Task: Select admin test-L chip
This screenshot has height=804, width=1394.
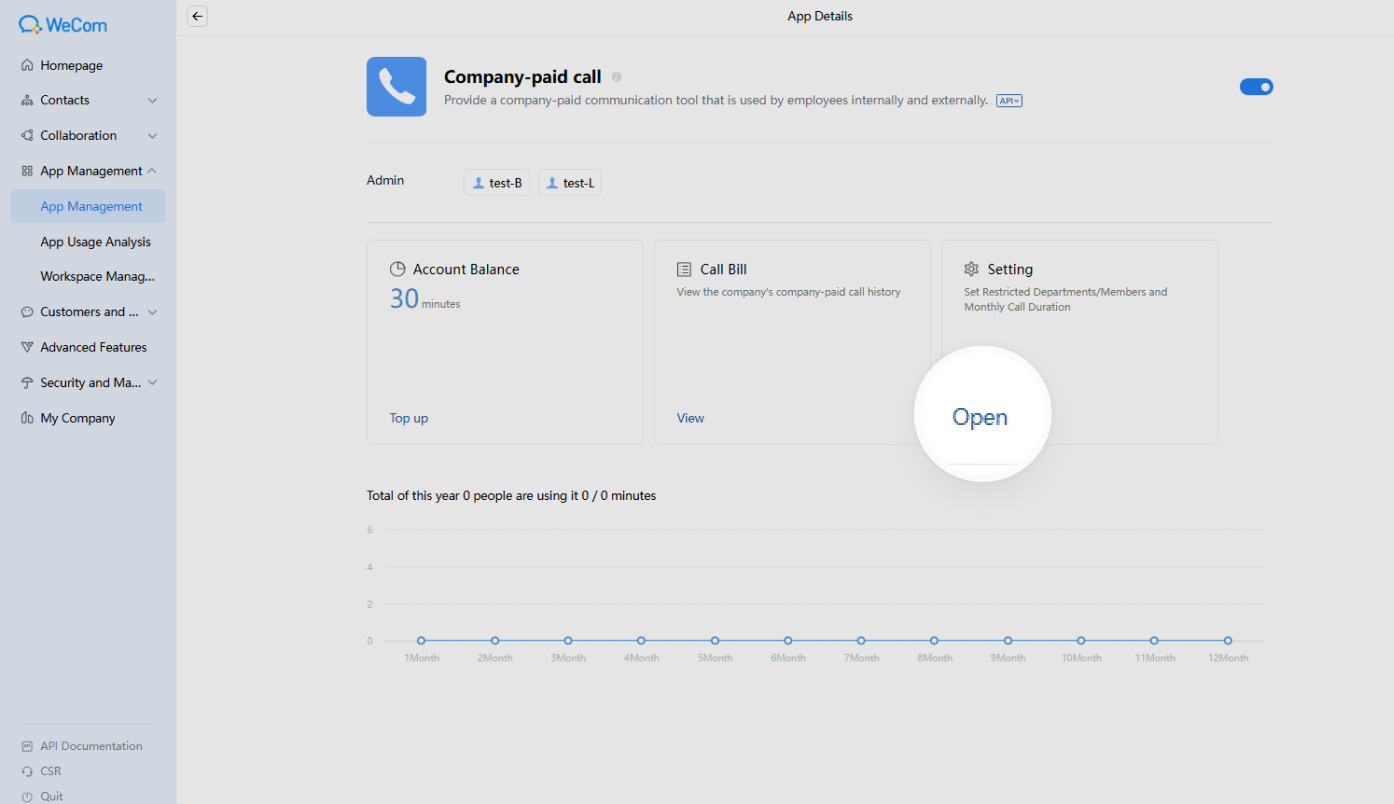Action: (570, 183)
